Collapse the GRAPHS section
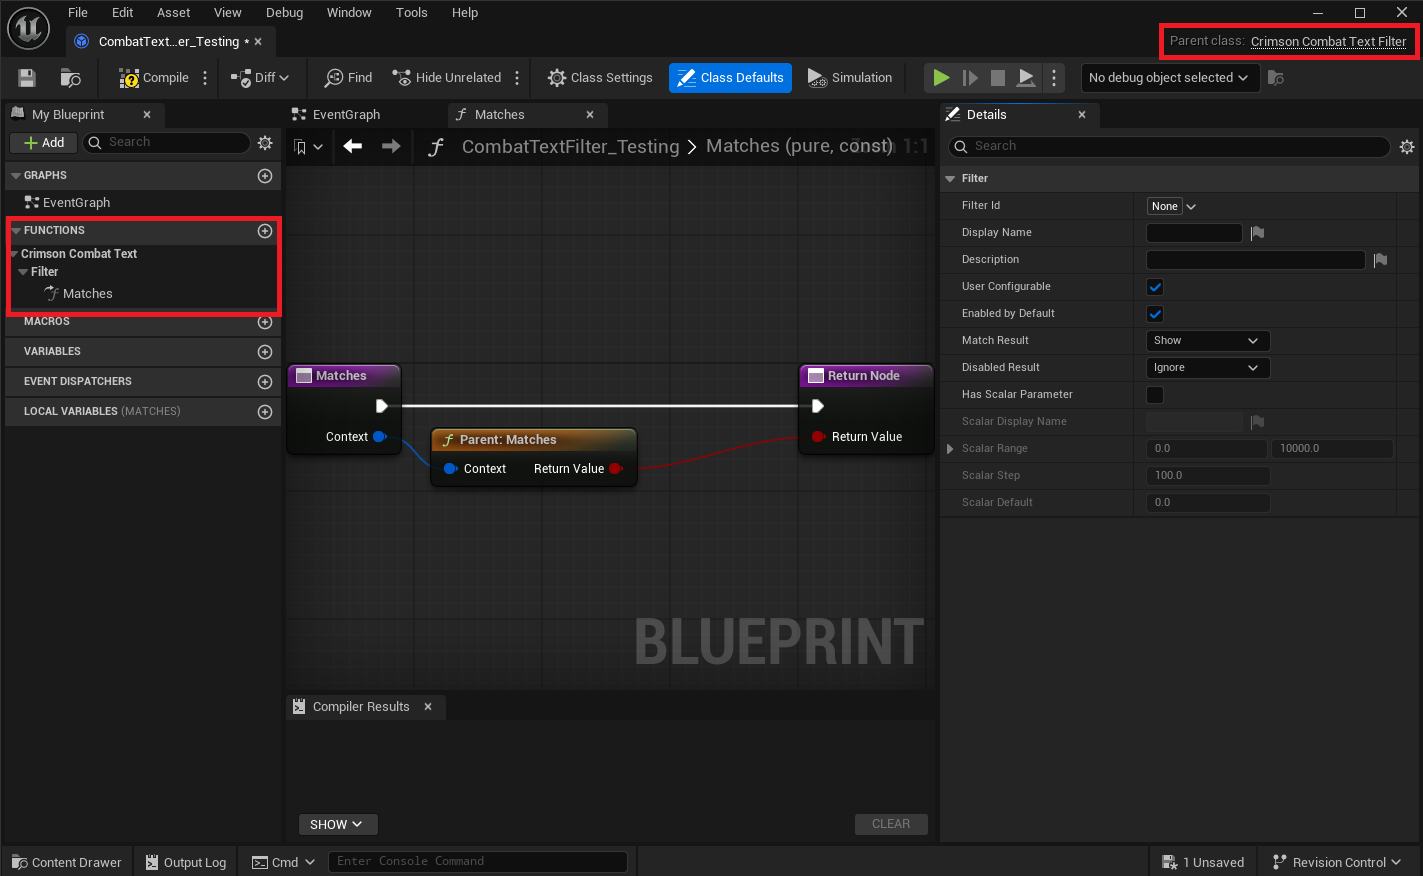 coord(16,176)
